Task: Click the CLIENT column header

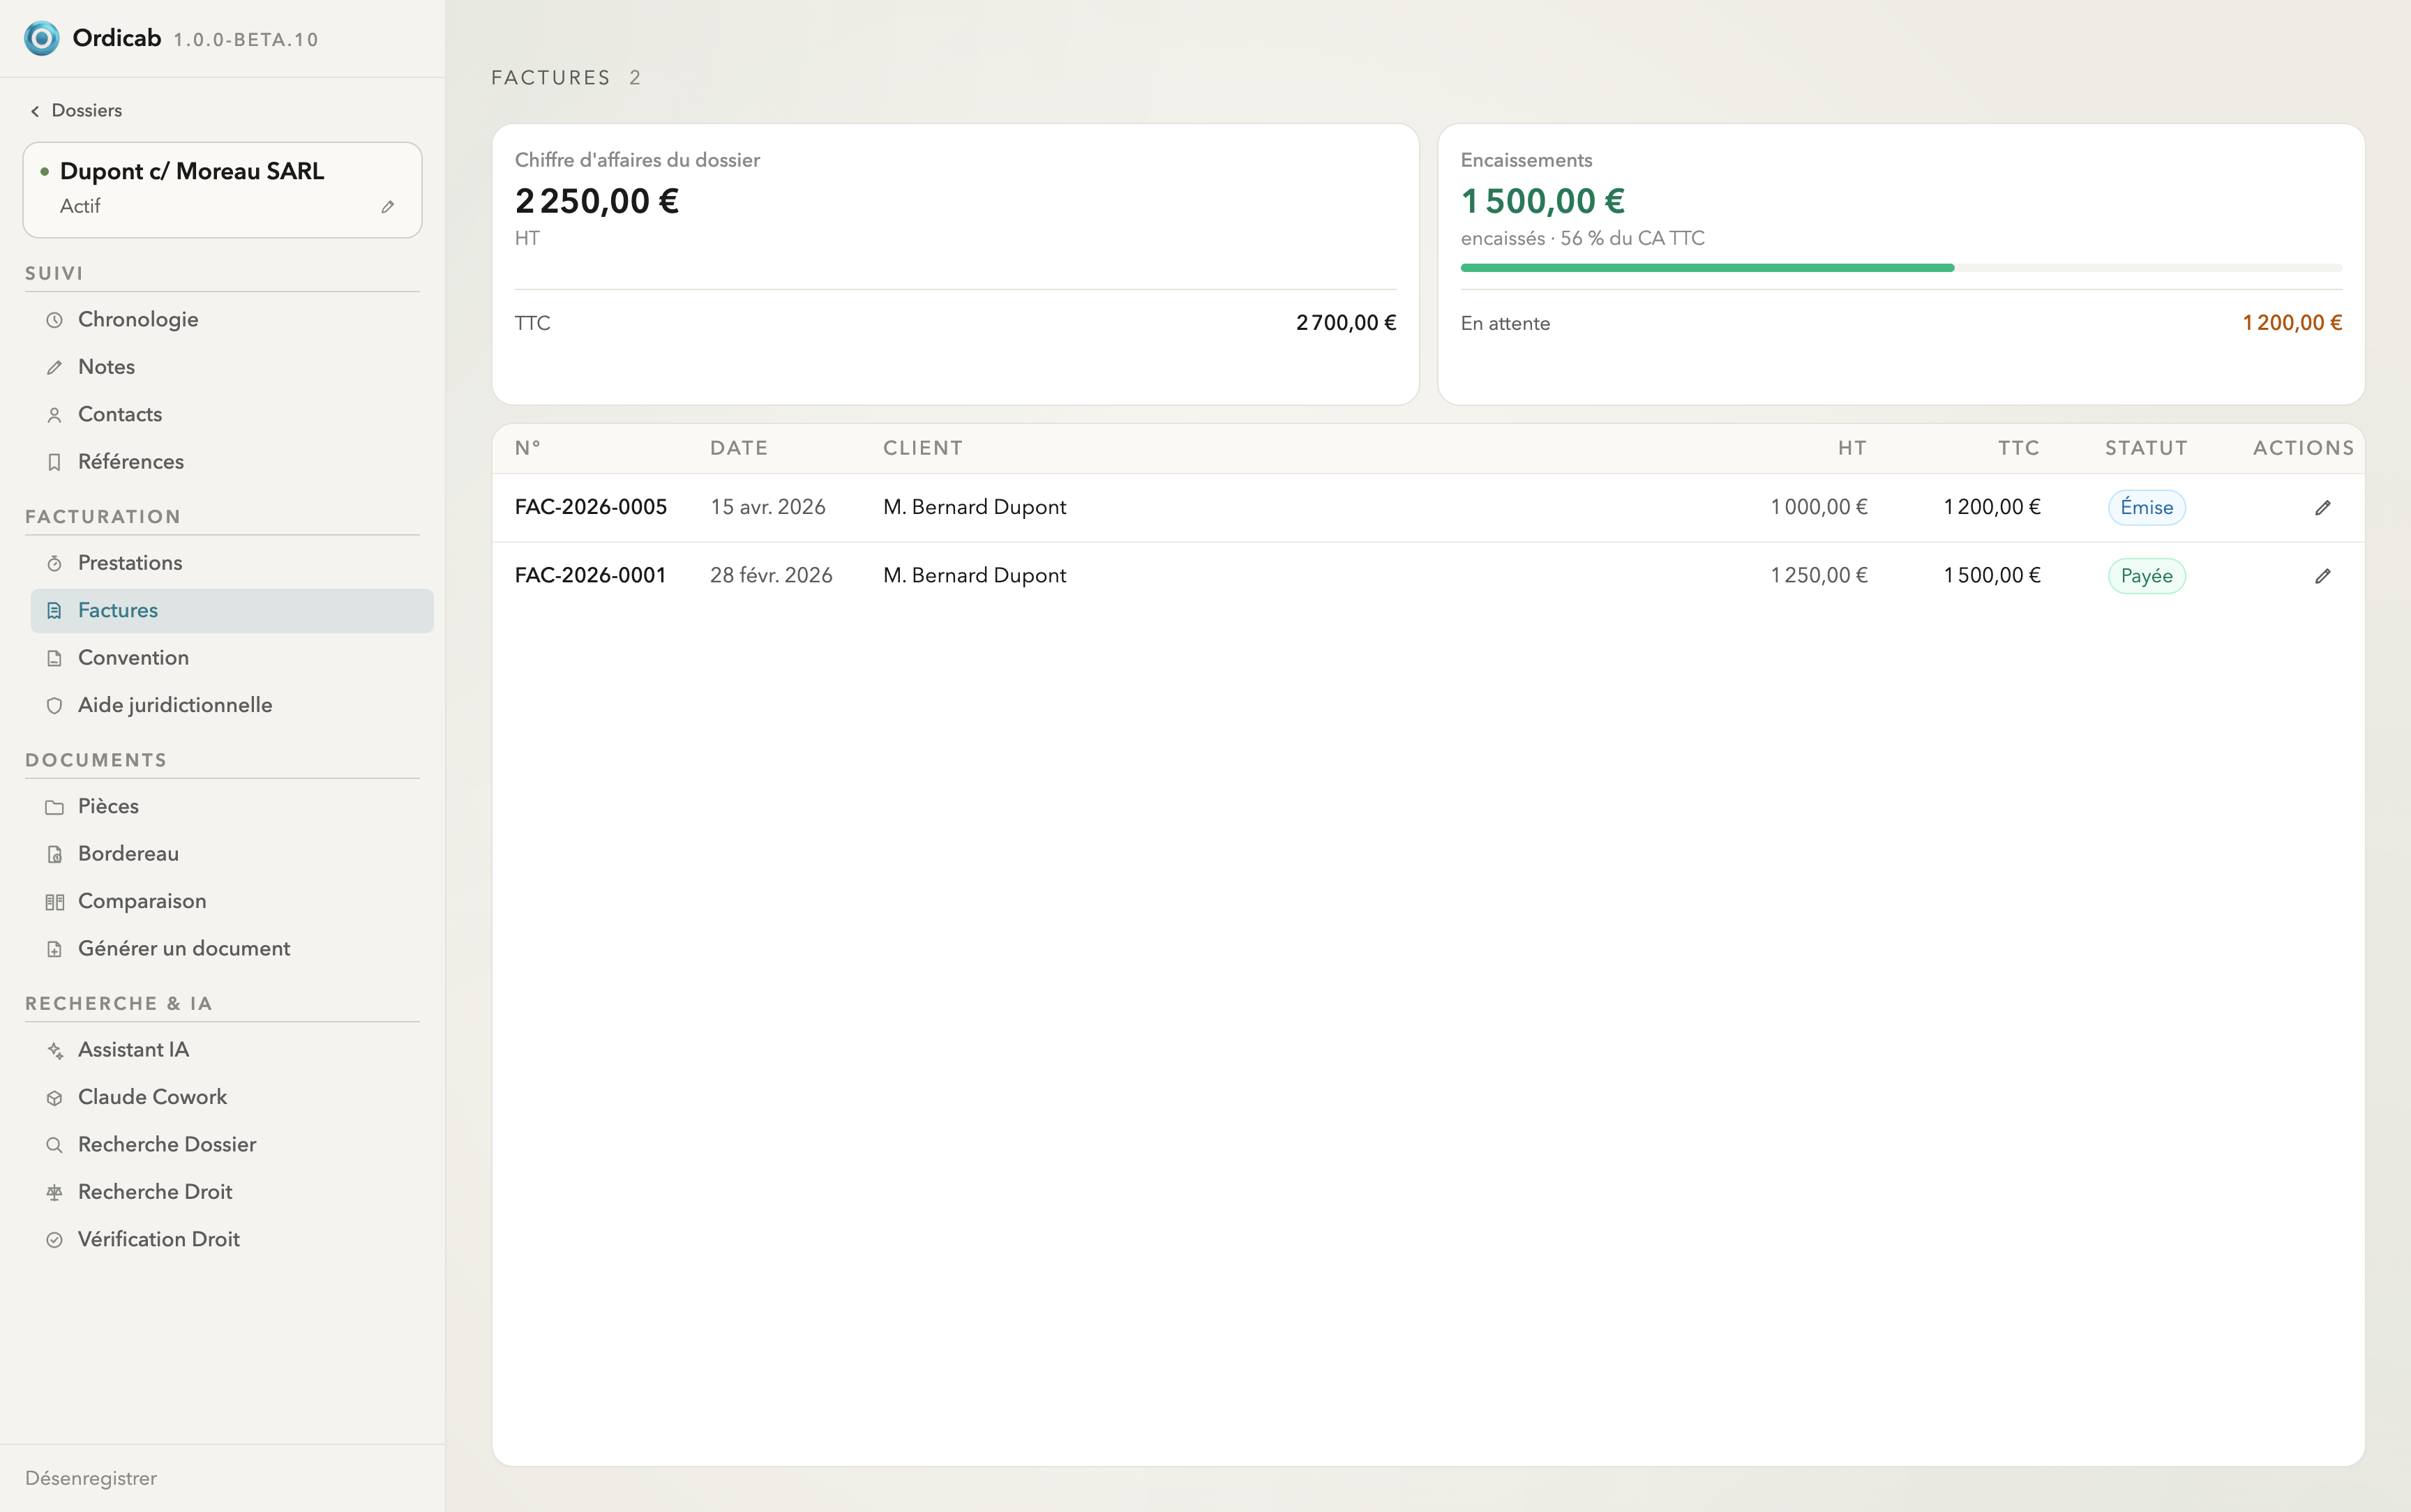Action: click(922, 448)
